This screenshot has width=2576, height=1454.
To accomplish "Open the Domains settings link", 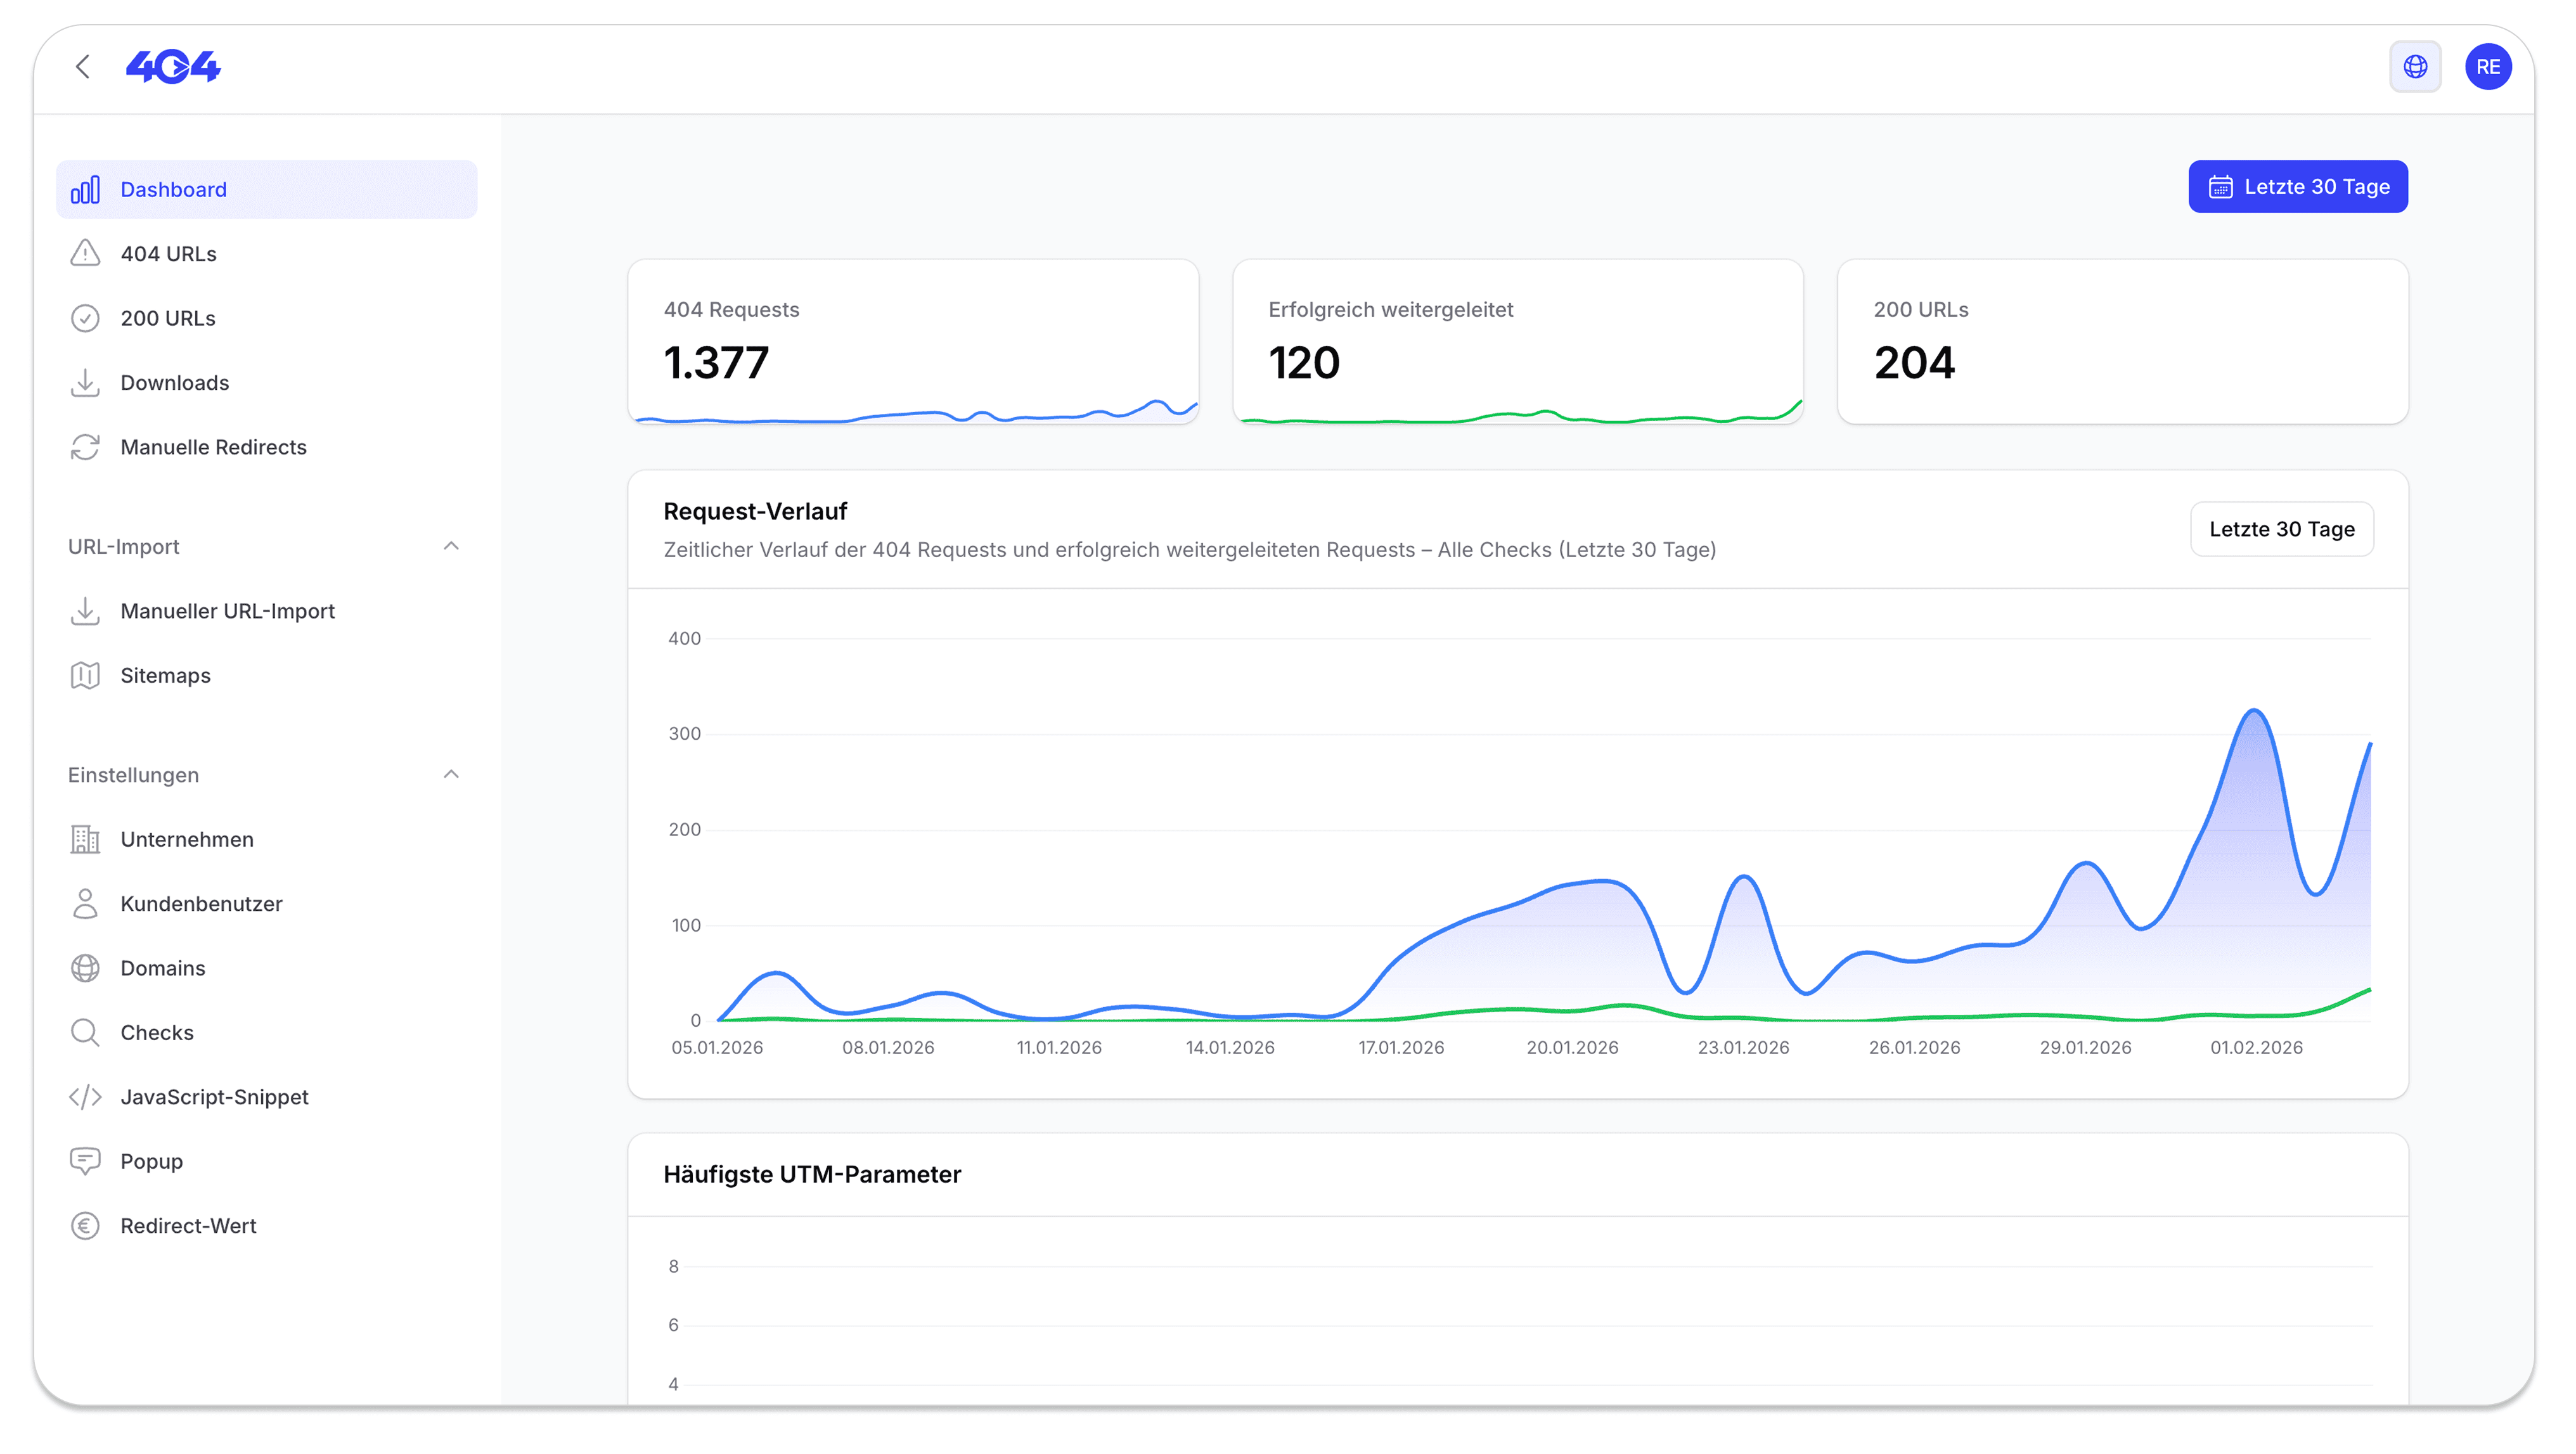I will tap(162, 968).
